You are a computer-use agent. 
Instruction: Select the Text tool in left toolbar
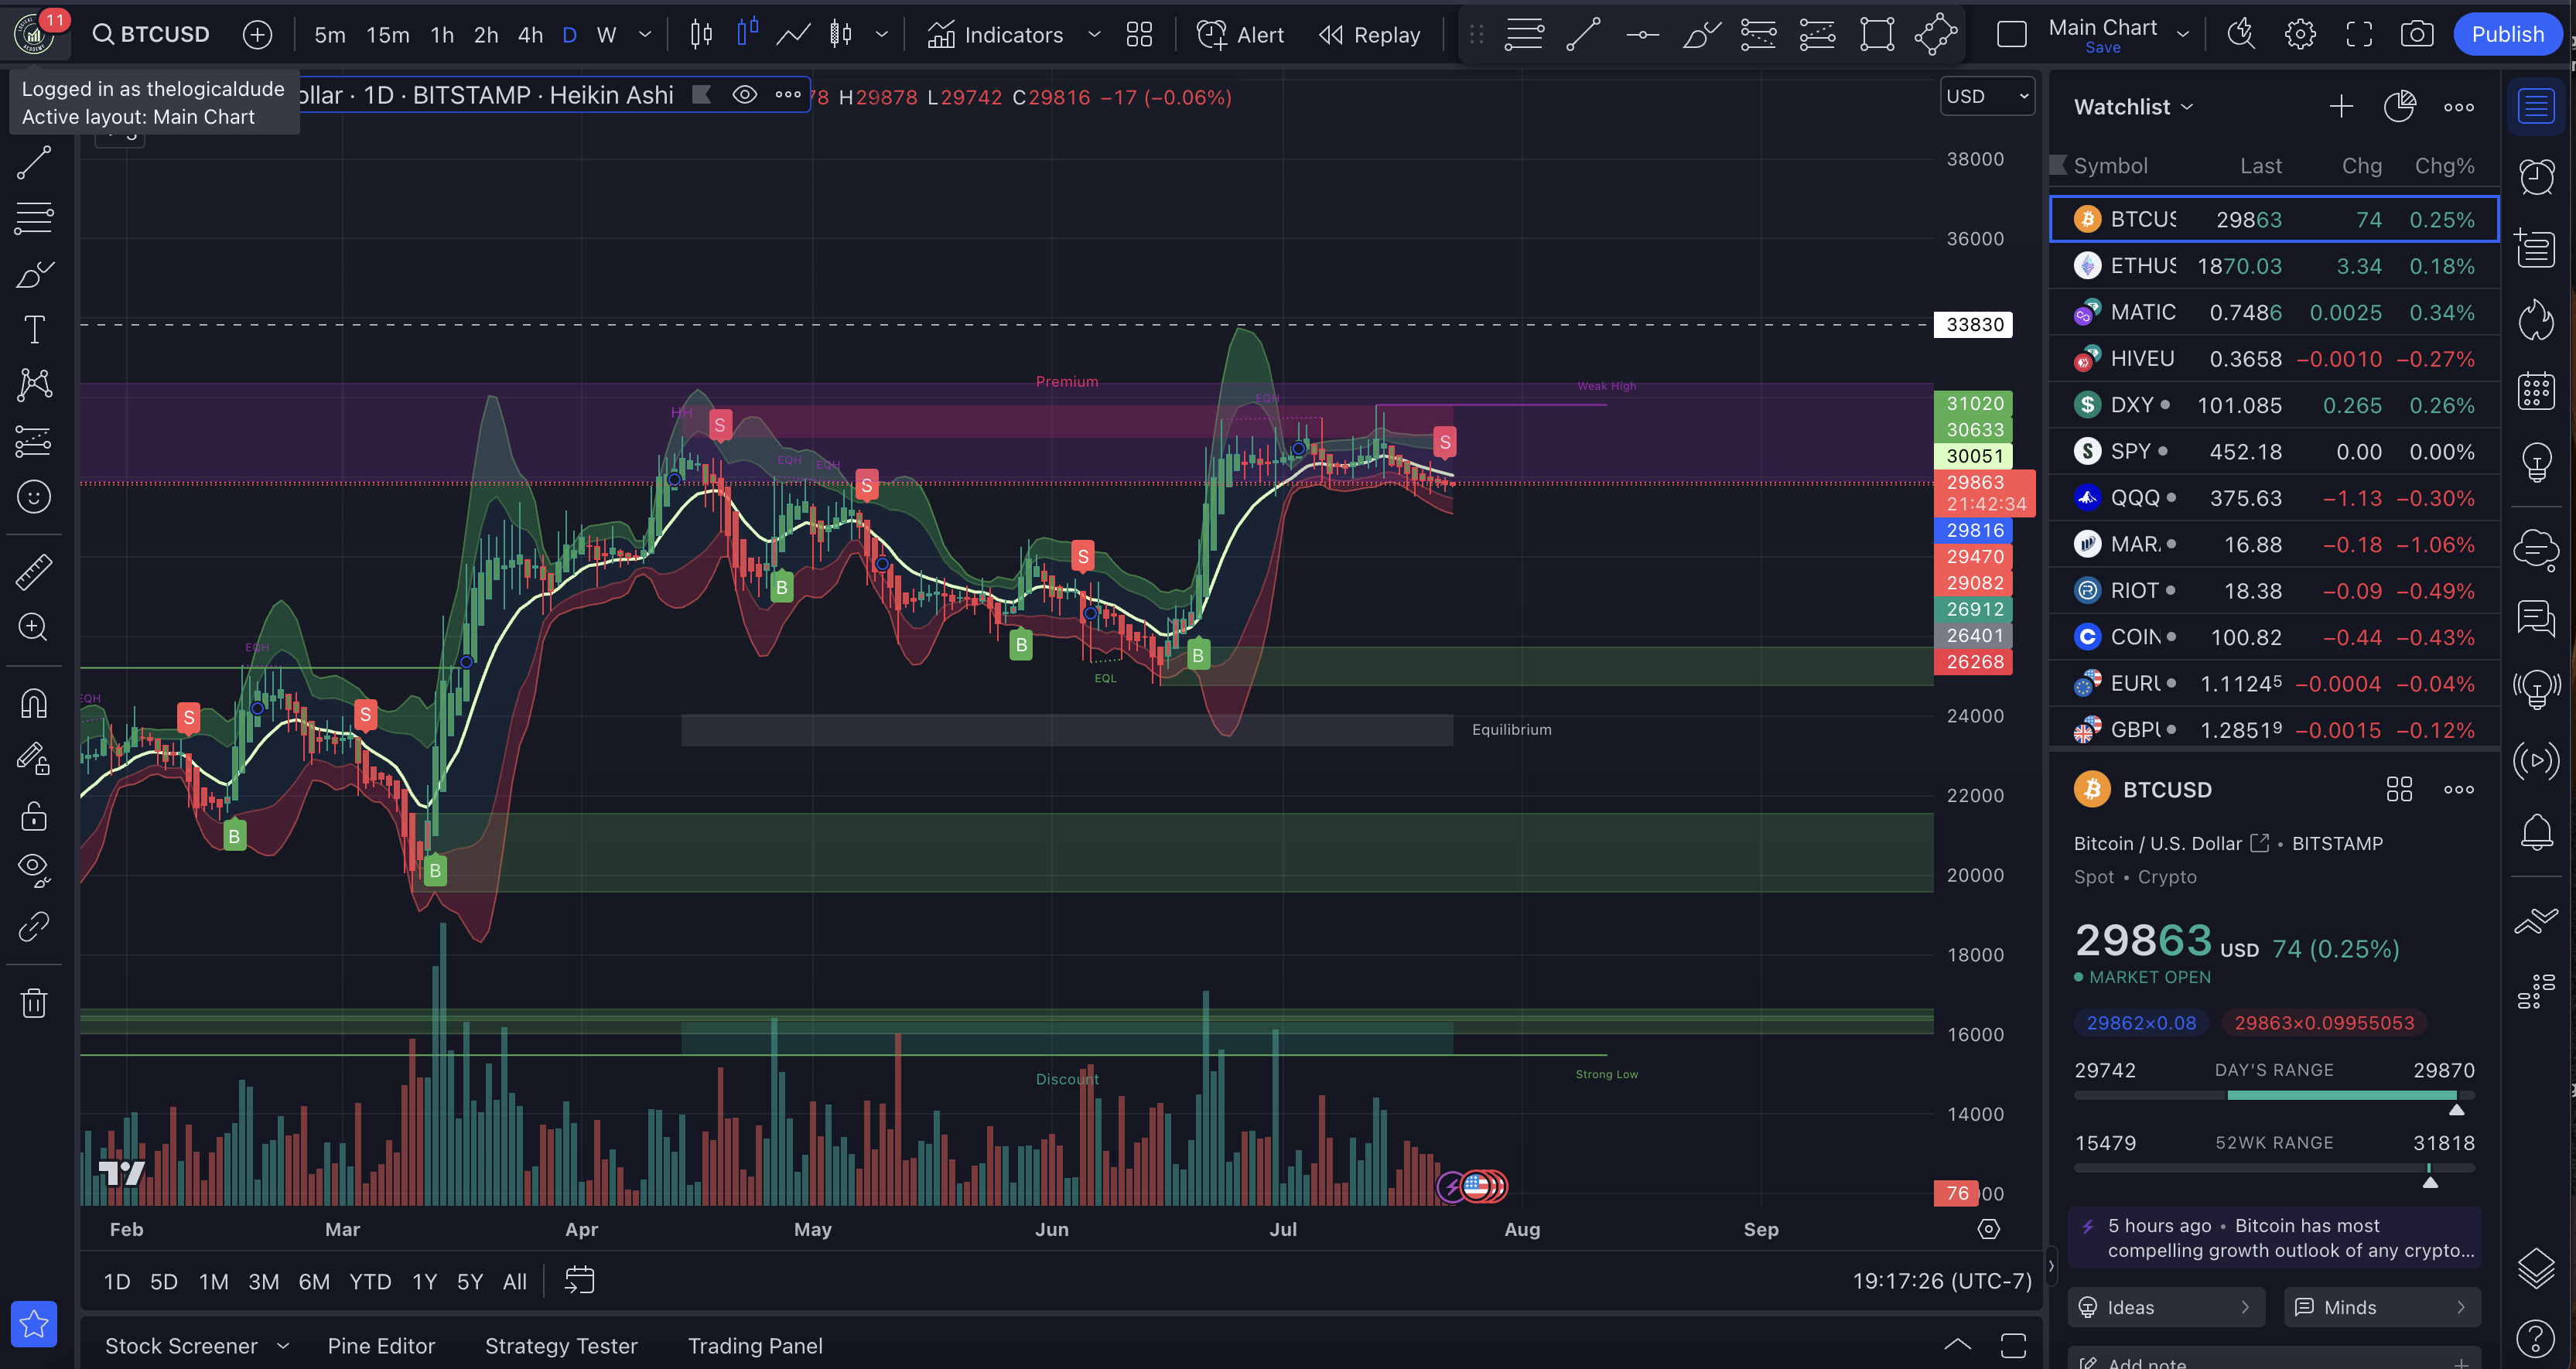tap(34, 329)
